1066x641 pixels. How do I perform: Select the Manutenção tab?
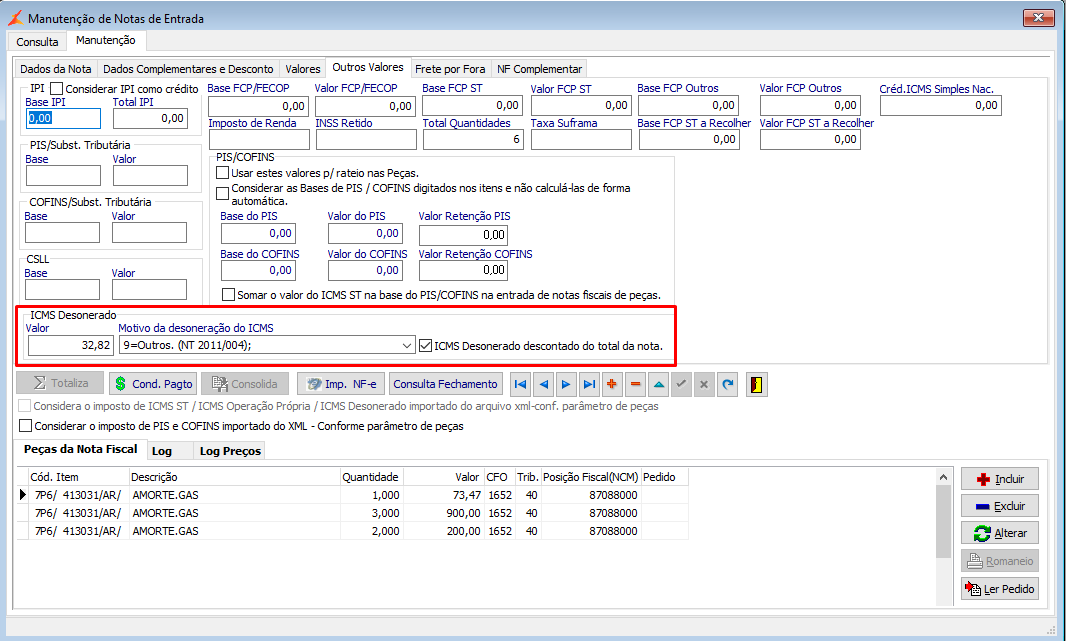tap(105, 40)
